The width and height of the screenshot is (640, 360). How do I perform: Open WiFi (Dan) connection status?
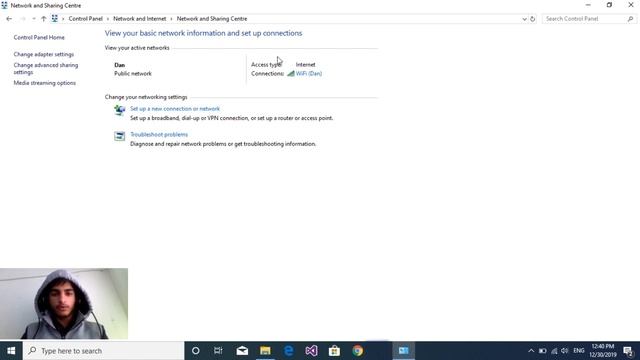coord(309,73)
